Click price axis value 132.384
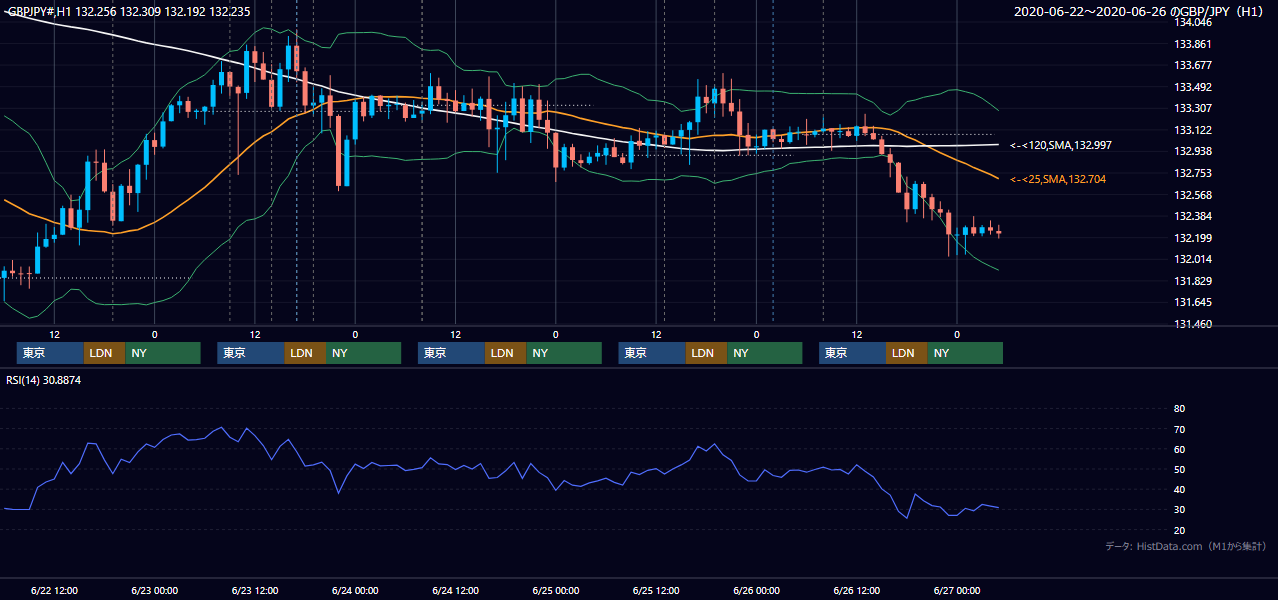 [x=1193, y=216]
